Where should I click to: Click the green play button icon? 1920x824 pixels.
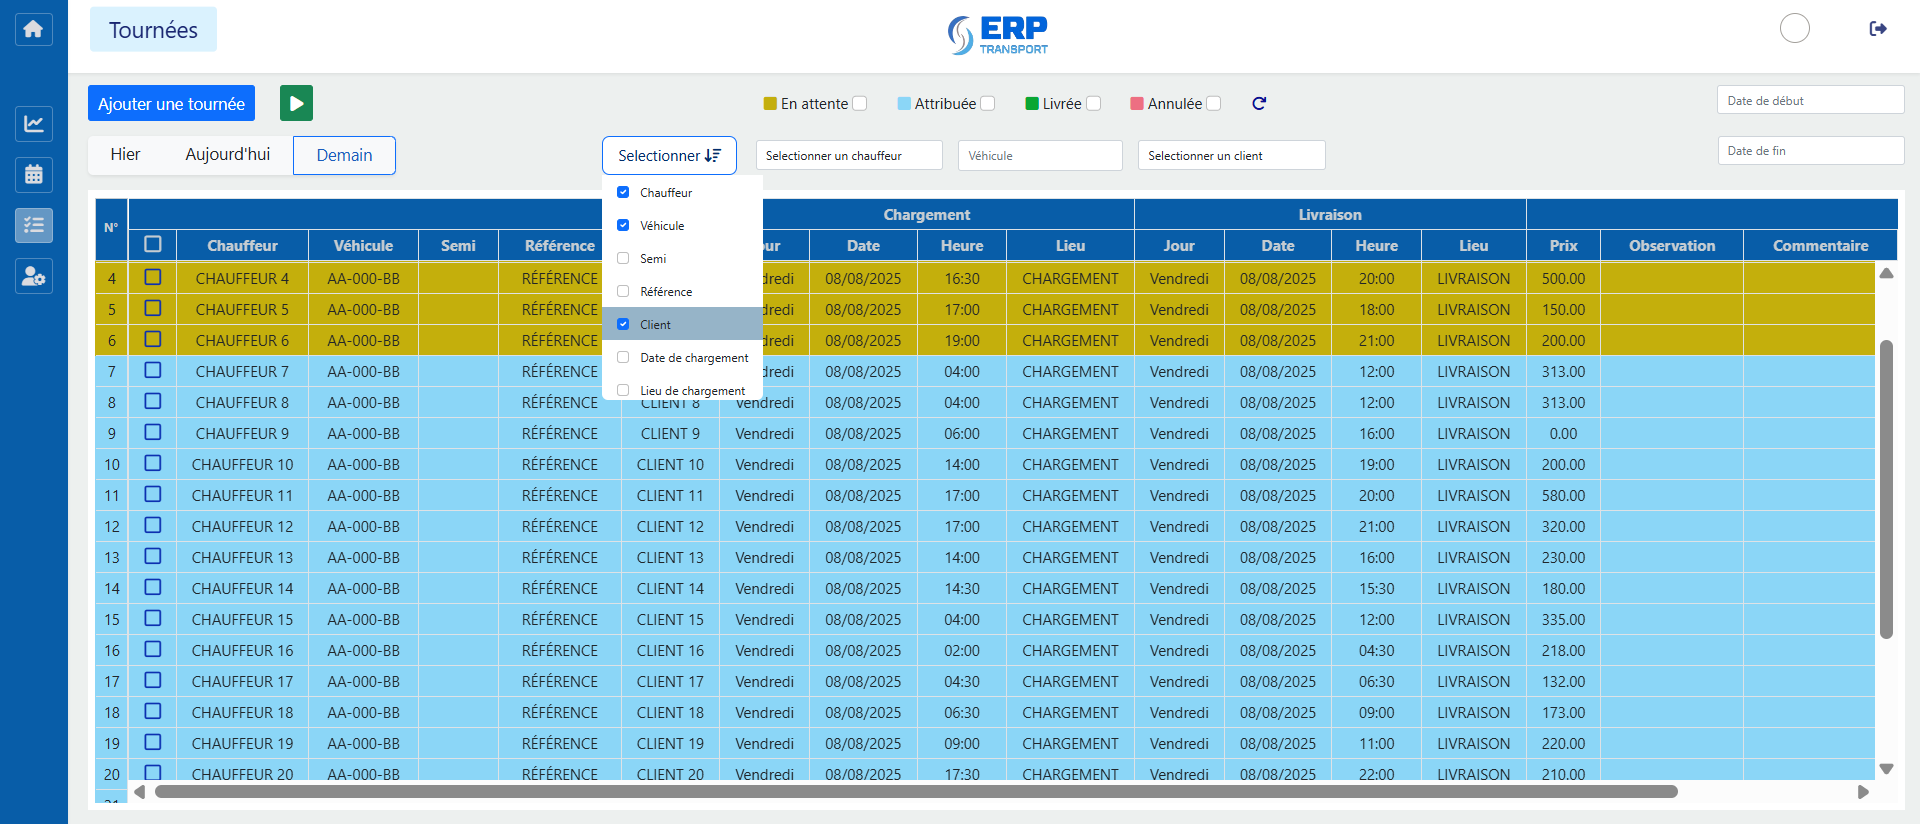[296, 103]
